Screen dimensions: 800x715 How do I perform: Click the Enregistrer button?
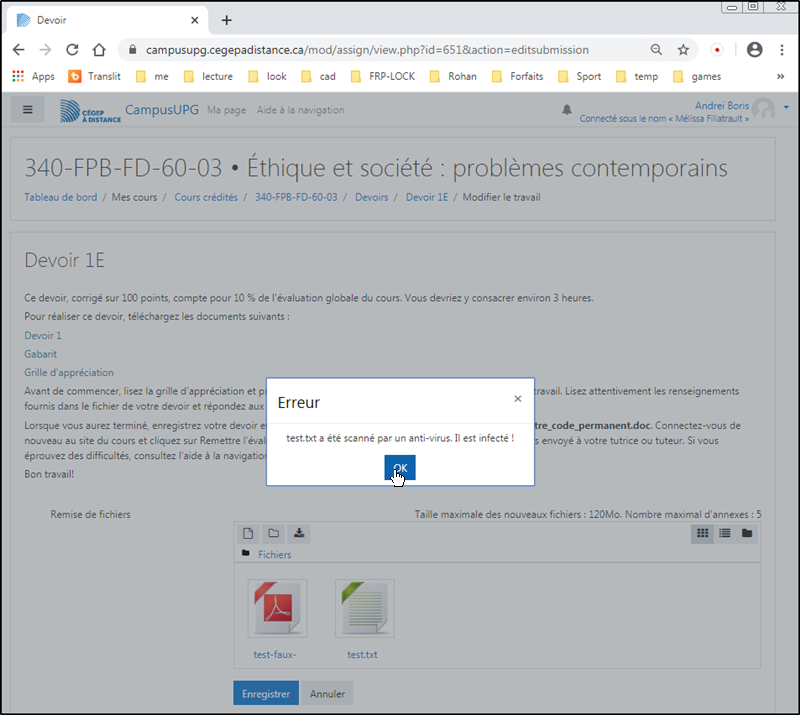[x=265, y=693]
